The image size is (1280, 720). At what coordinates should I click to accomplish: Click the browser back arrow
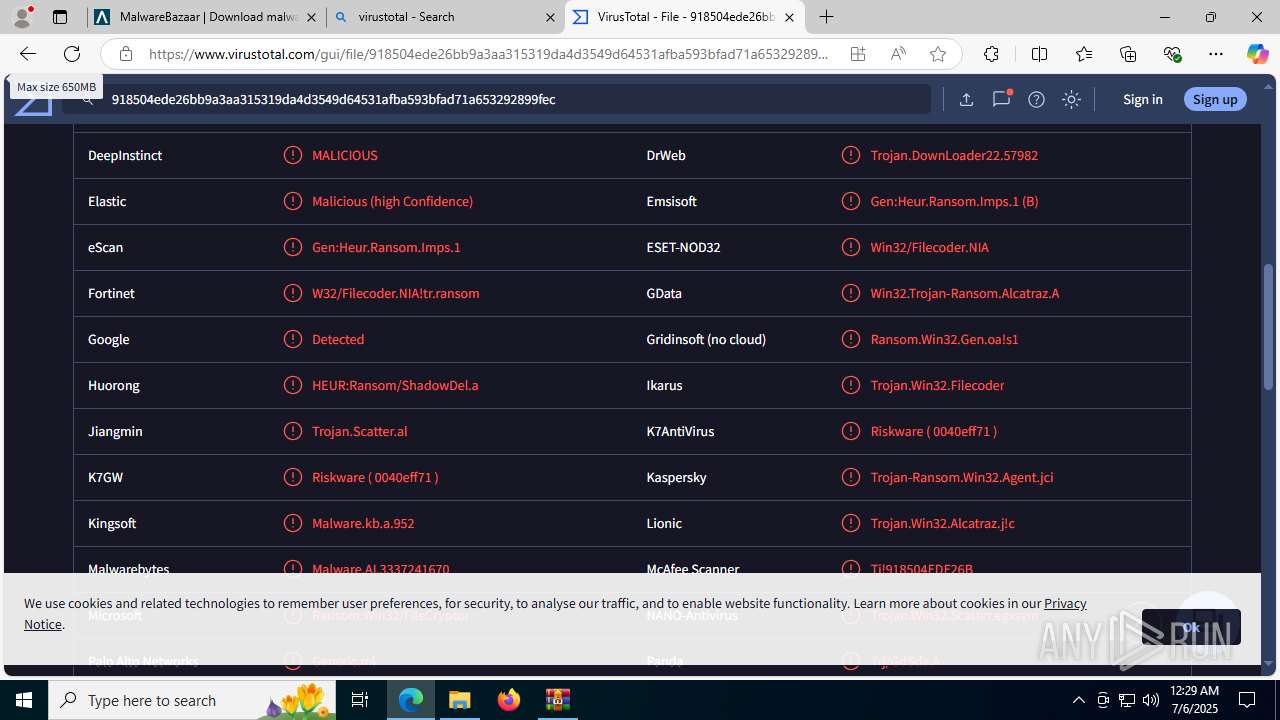pyautogui.click(x=28, y=54)
